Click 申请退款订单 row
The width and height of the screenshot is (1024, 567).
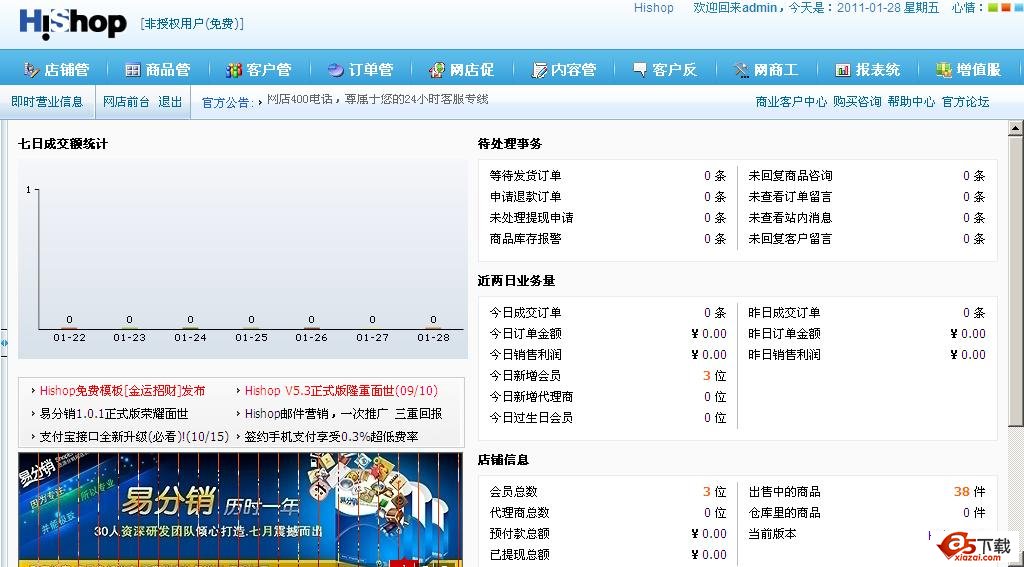coord(607,197)
